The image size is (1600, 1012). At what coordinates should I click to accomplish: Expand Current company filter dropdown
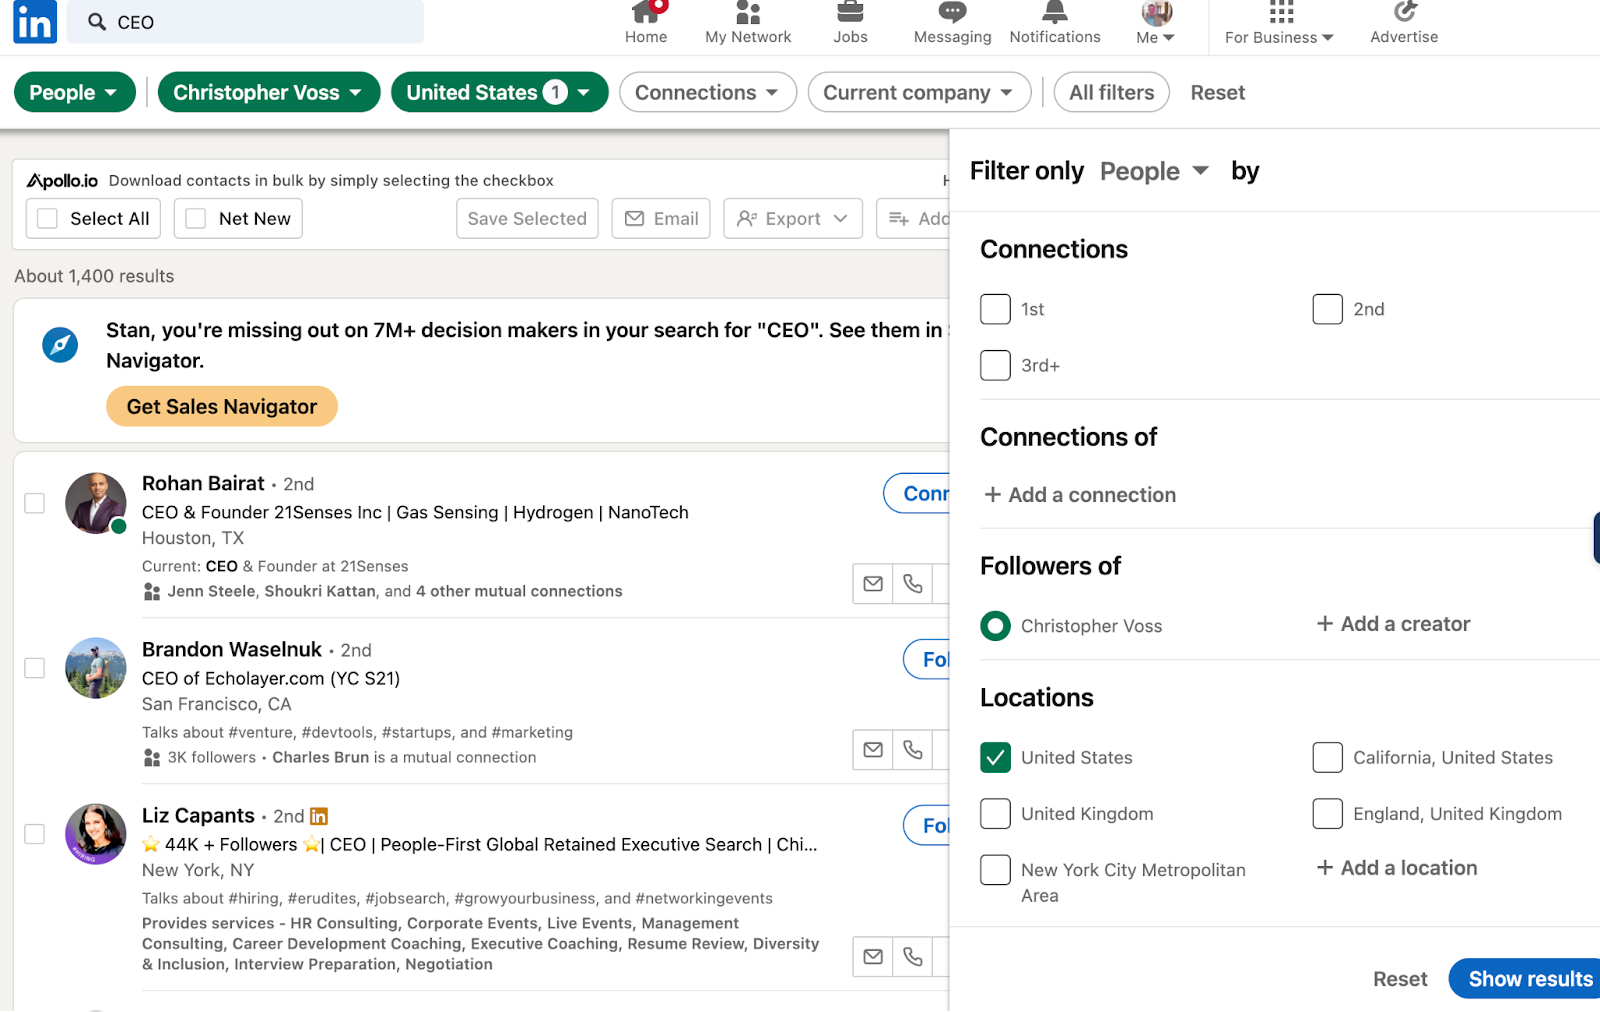(x=919, y=92)
